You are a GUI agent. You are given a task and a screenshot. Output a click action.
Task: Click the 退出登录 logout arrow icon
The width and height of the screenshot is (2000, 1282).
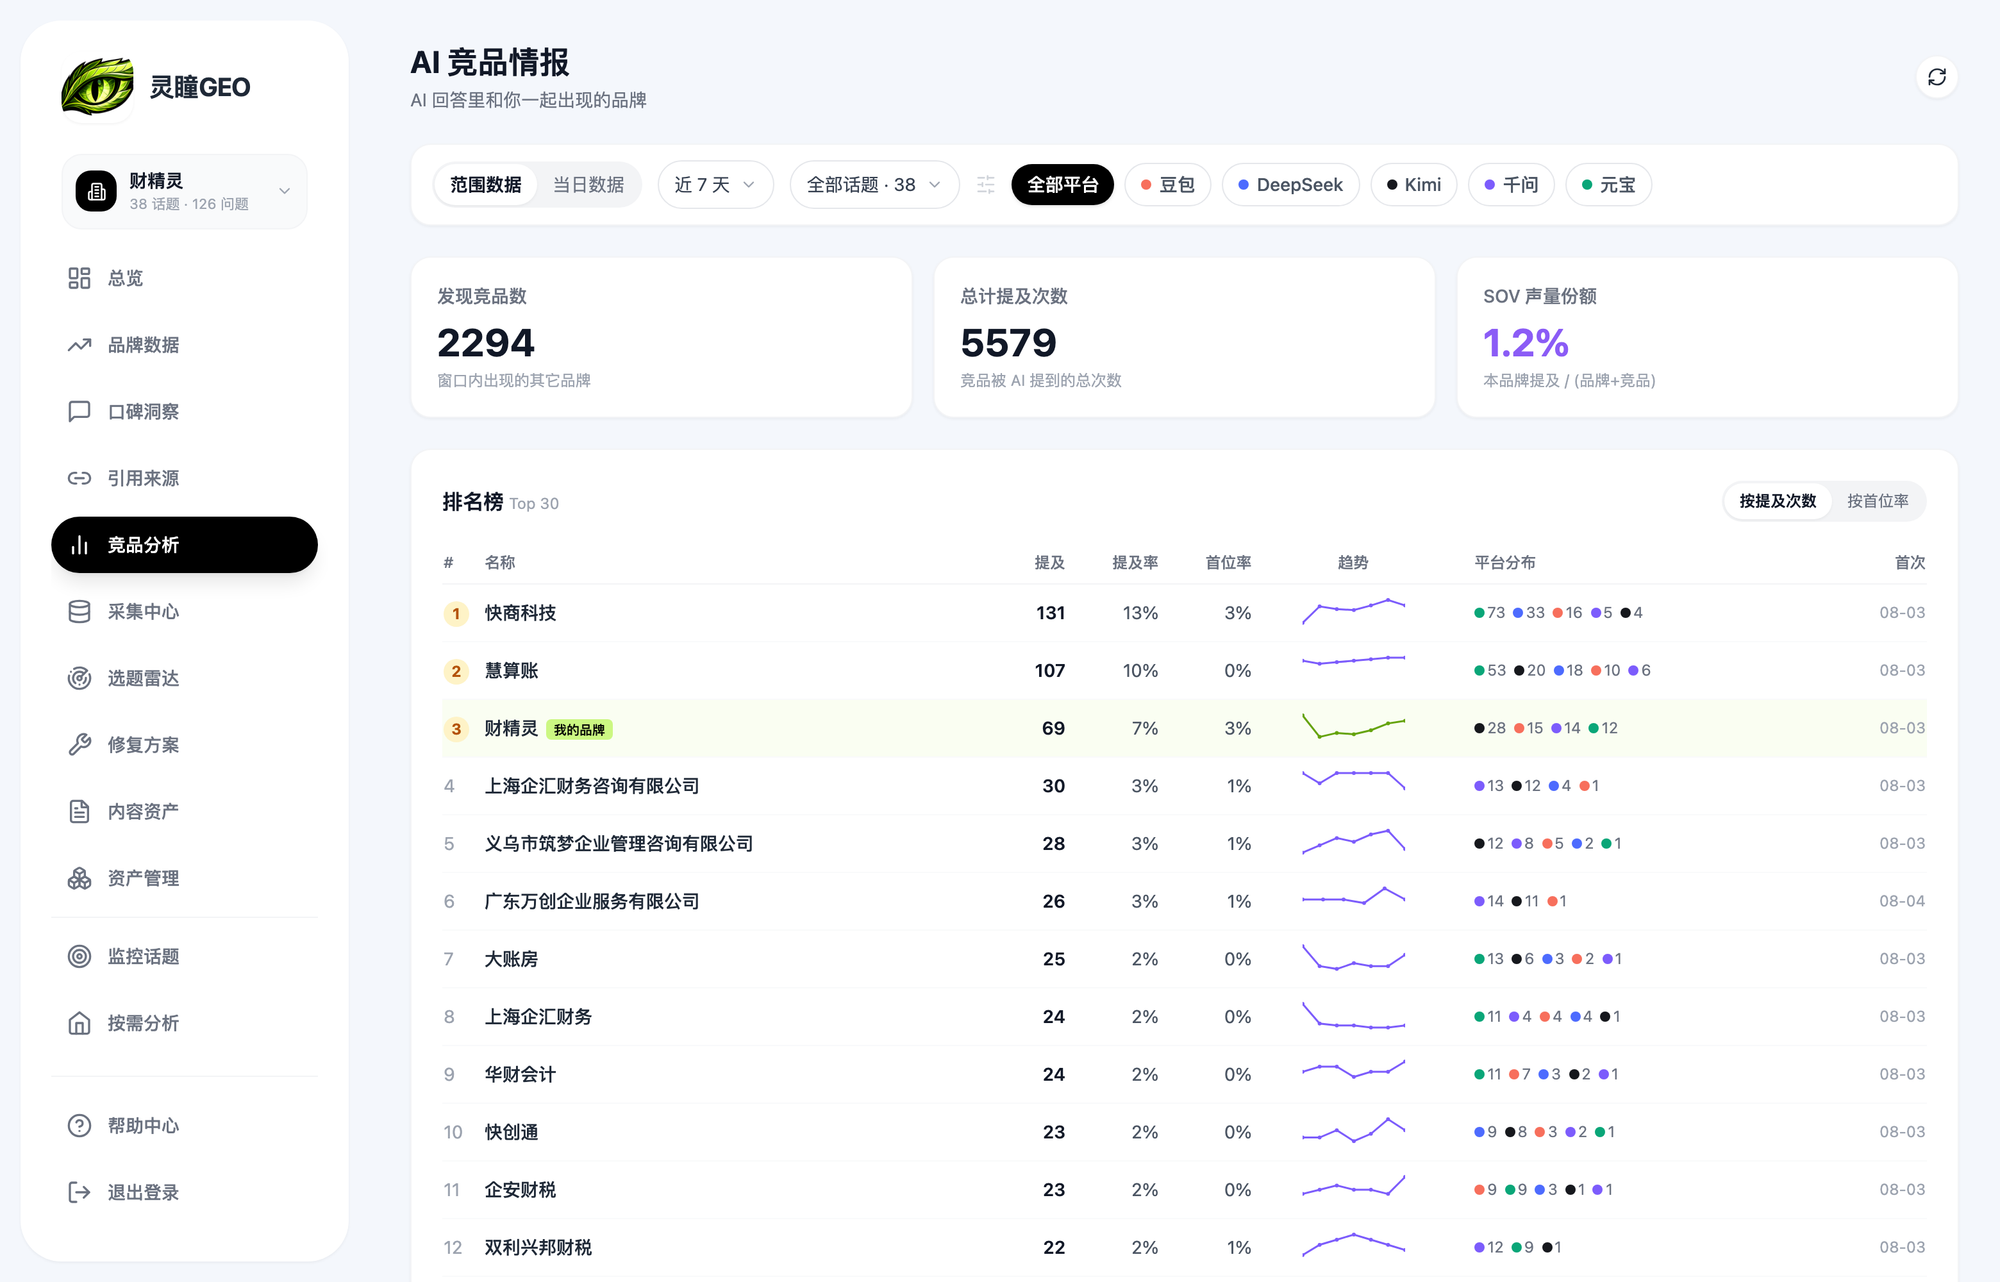[79, 1192]
